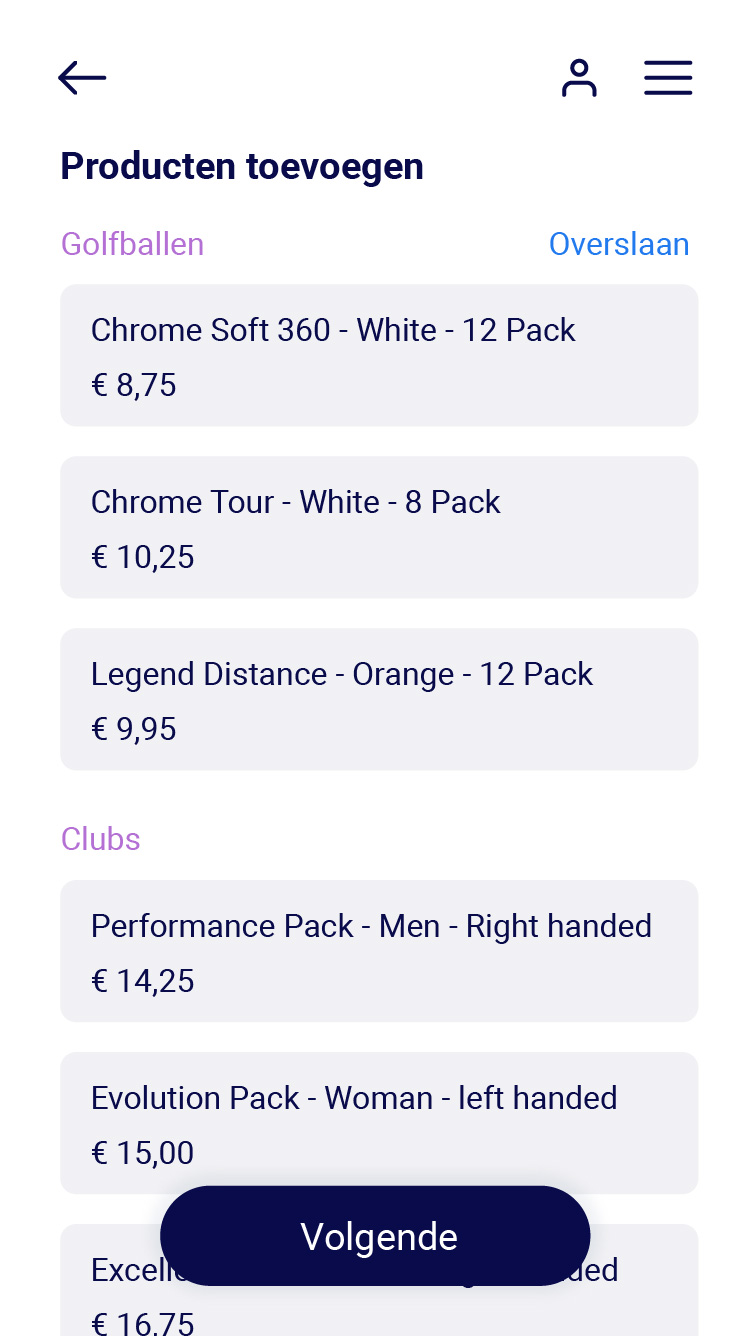Select Chrome Soft 360 White 12 Pack
The width and height of the screenshot is (751, 1336).
coord(379,356)
